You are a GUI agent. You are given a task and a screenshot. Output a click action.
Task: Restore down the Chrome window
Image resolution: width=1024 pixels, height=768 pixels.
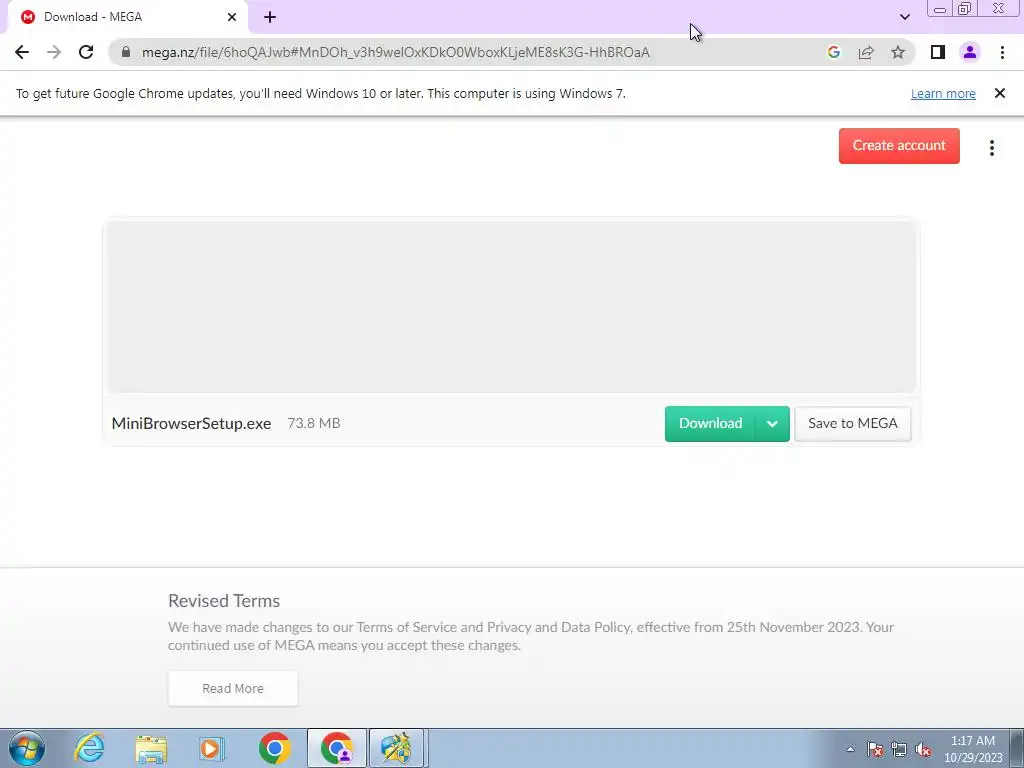coord(965,9)
